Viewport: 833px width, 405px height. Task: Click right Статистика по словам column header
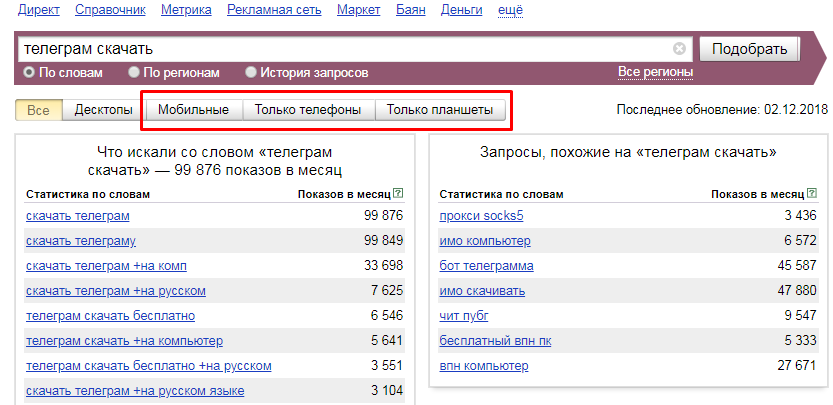coord(502,194)
